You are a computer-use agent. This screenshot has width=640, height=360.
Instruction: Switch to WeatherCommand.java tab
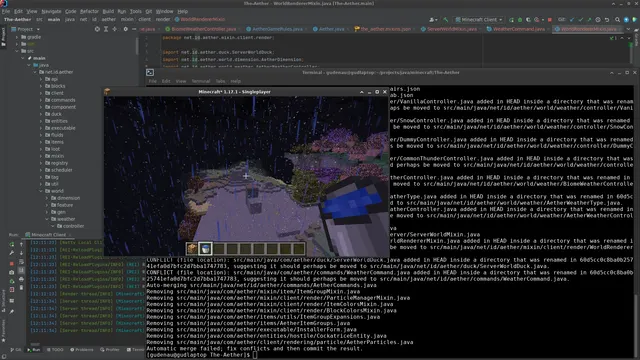[518, 29]
